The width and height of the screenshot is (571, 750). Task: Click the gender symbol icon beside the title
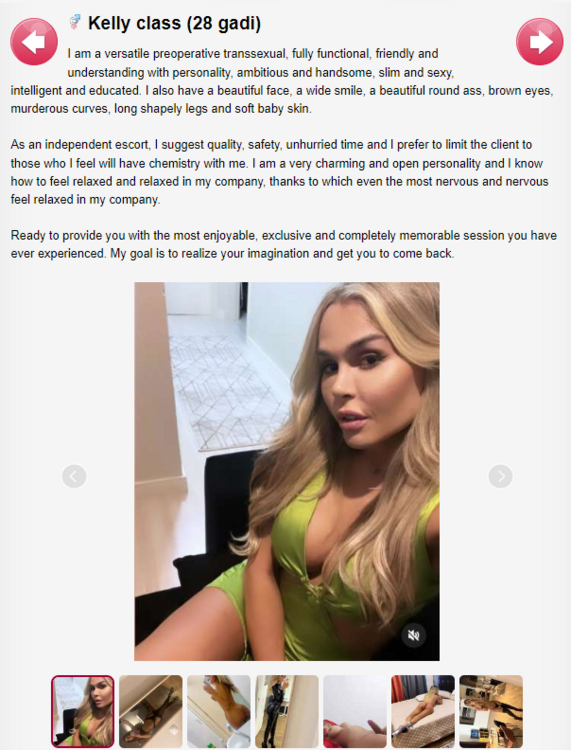75,22
